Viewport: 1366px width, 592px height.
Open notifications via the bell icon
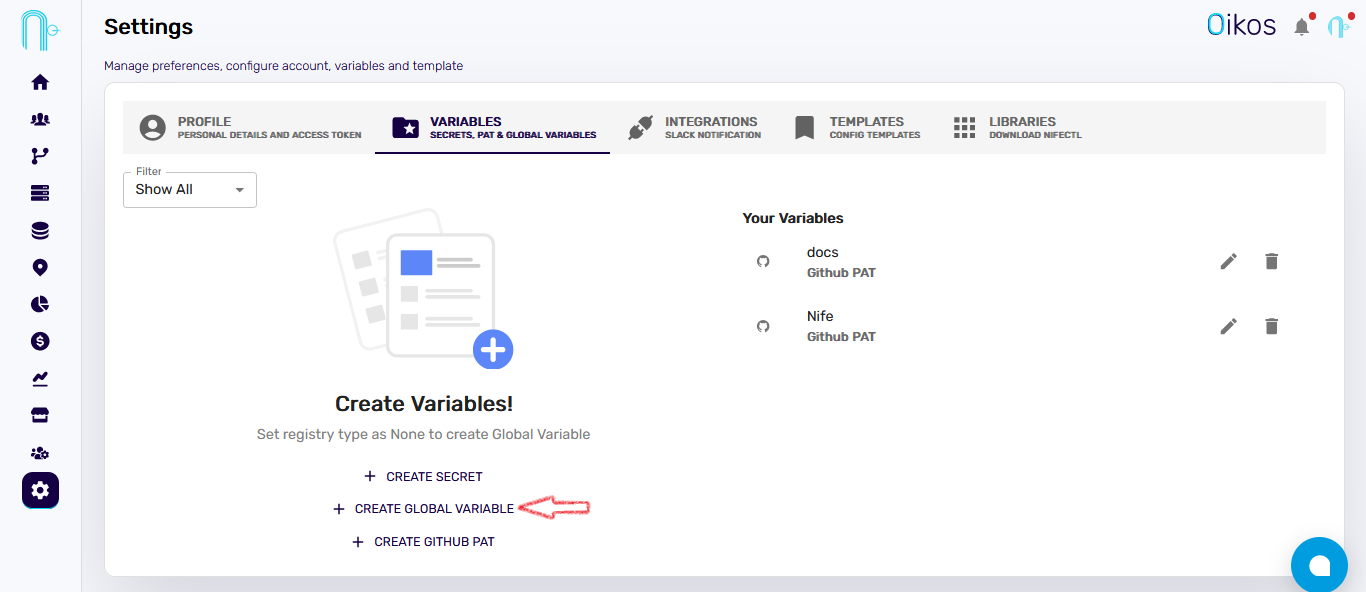[x=1302, y=26]
